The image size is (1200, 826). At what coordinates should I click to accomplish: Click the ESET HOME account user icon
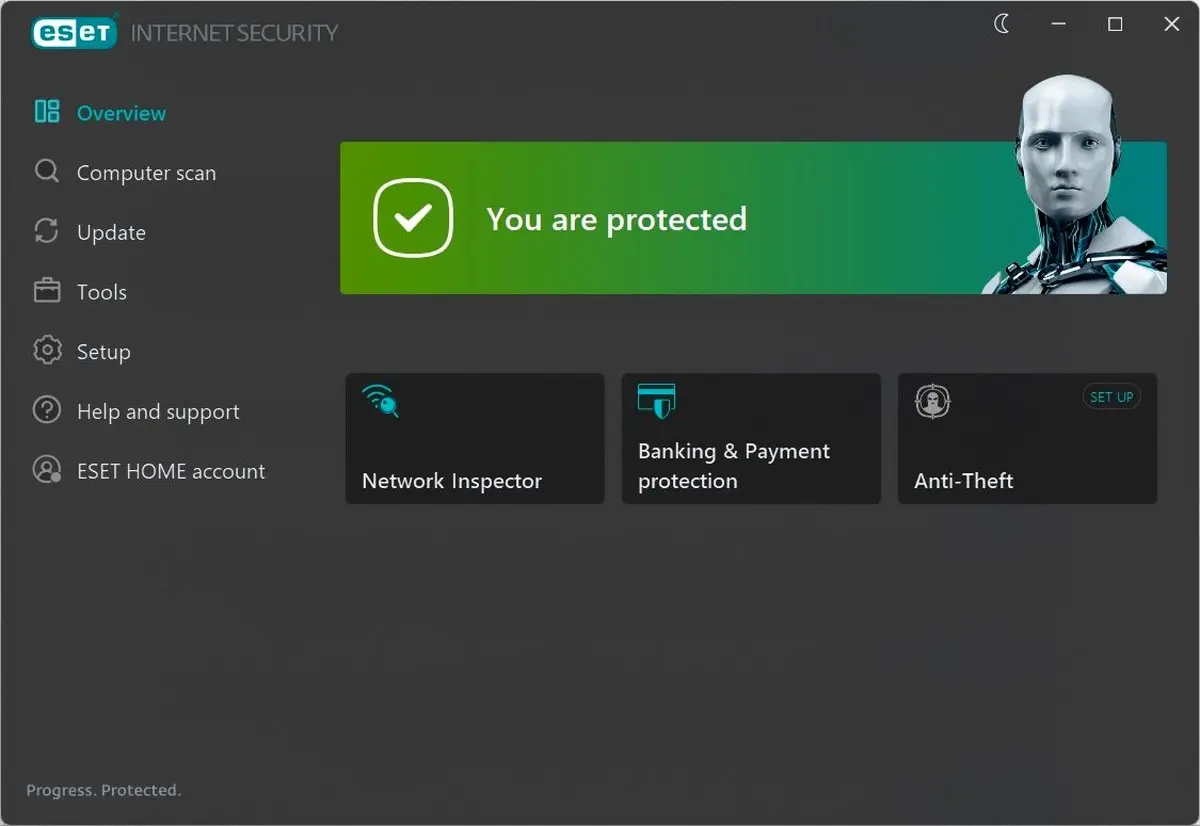(47, 470)
